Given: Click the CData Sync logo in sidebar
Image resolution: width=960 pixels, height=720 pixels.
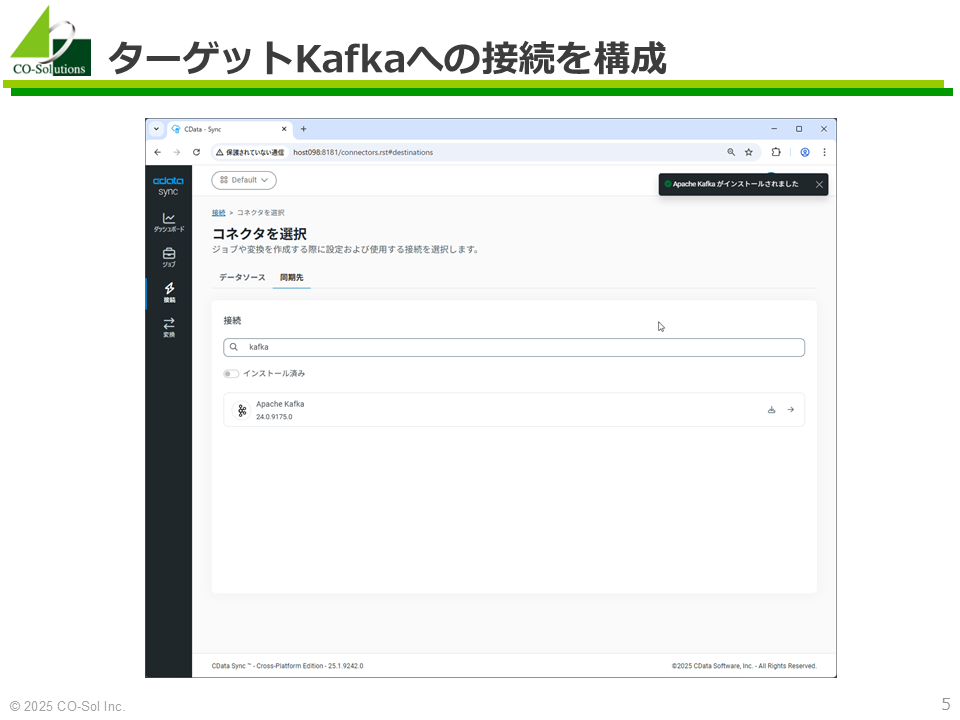Looking at the screenshot, I should [x=168, y=186].
